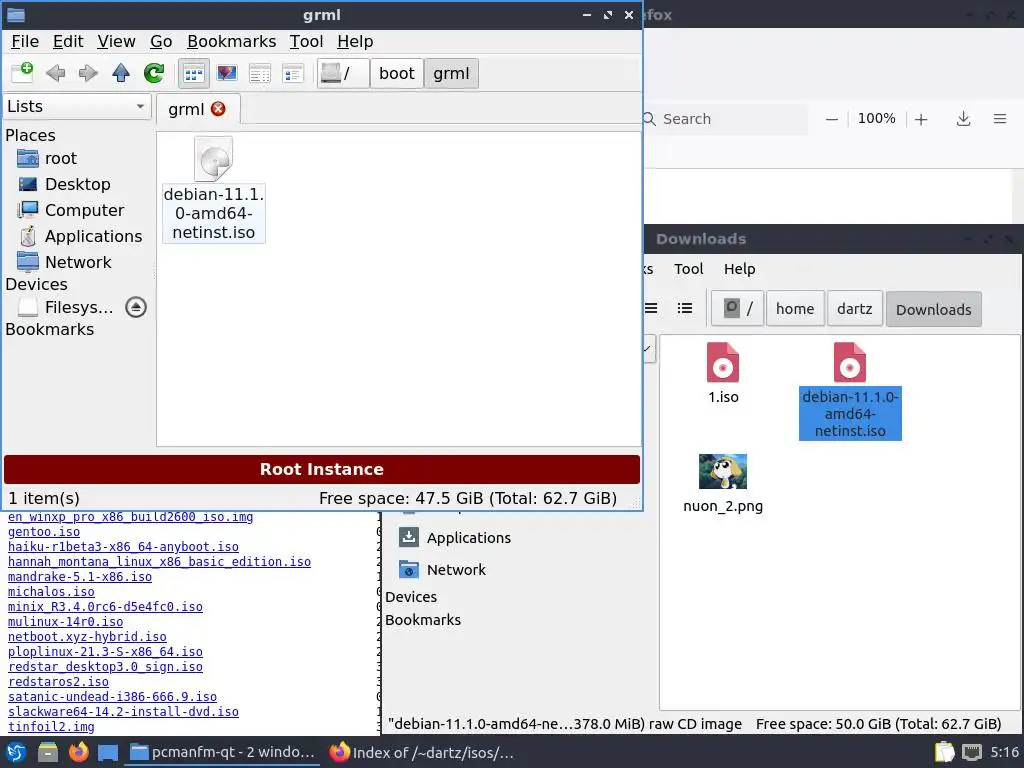Open redstaros2.iso link
The height and width of the screenshot is (768, 1024).
[x=58, y=682]
